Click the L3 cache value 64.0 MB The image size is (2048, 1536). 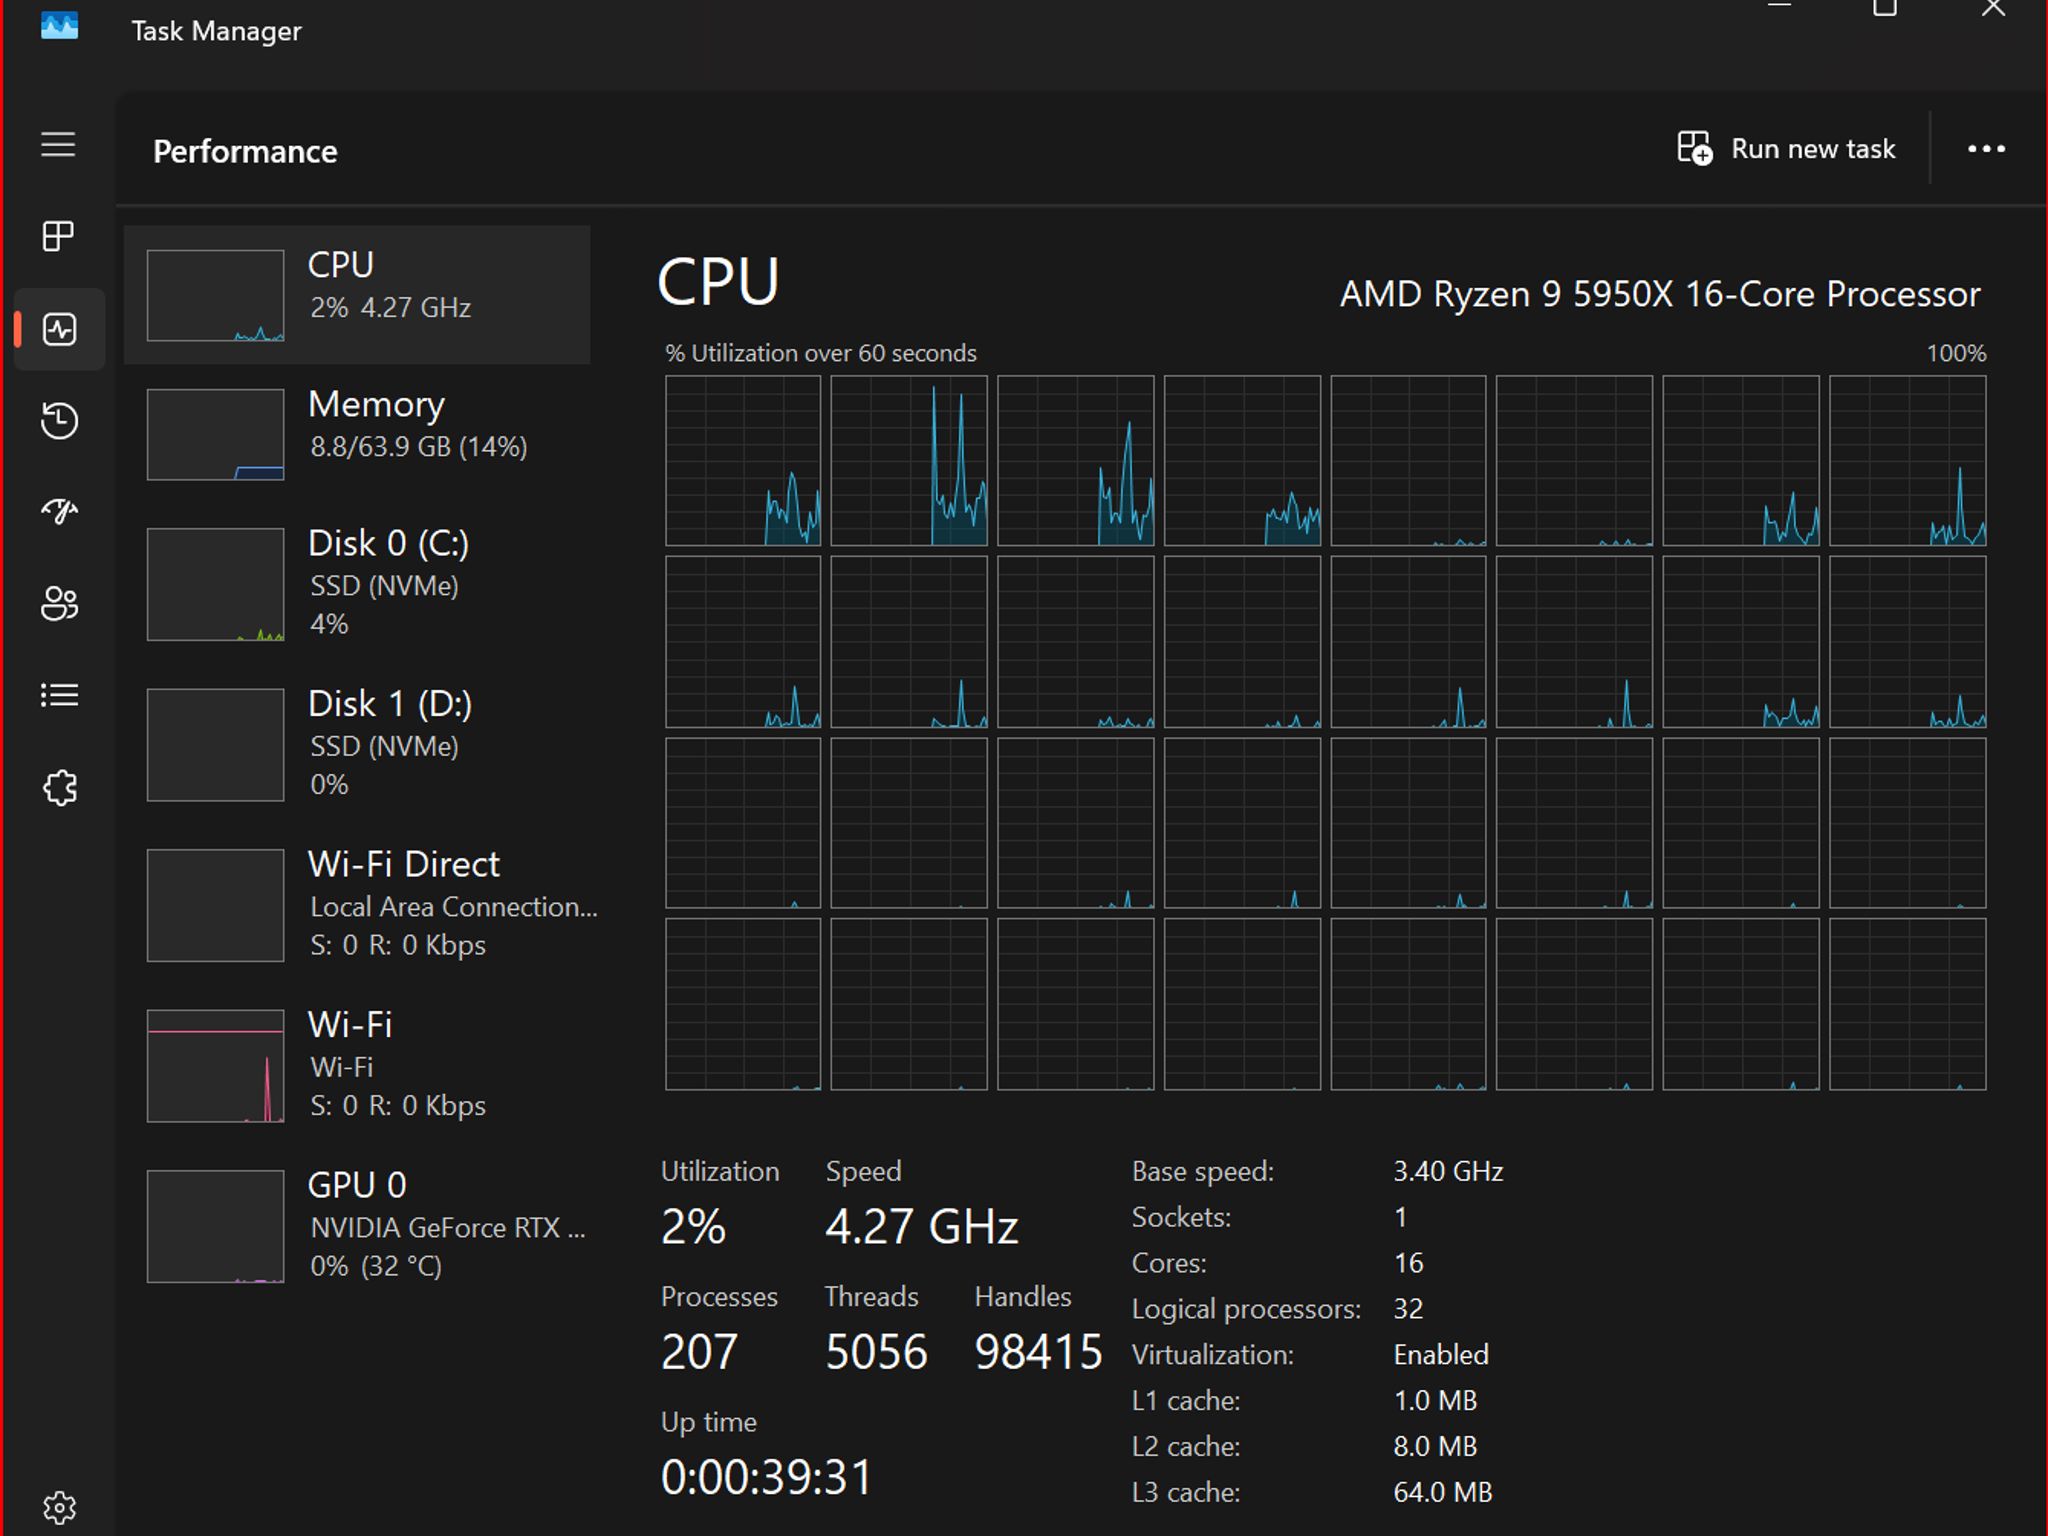1442,1492
